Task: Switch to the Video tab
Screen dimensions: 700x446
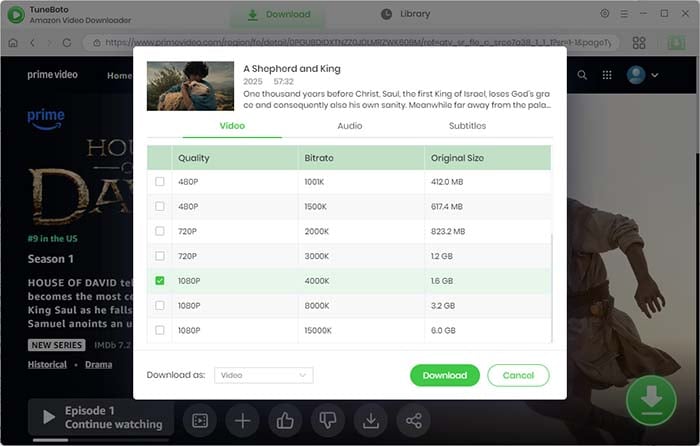Action: click(x=232, y=126)
